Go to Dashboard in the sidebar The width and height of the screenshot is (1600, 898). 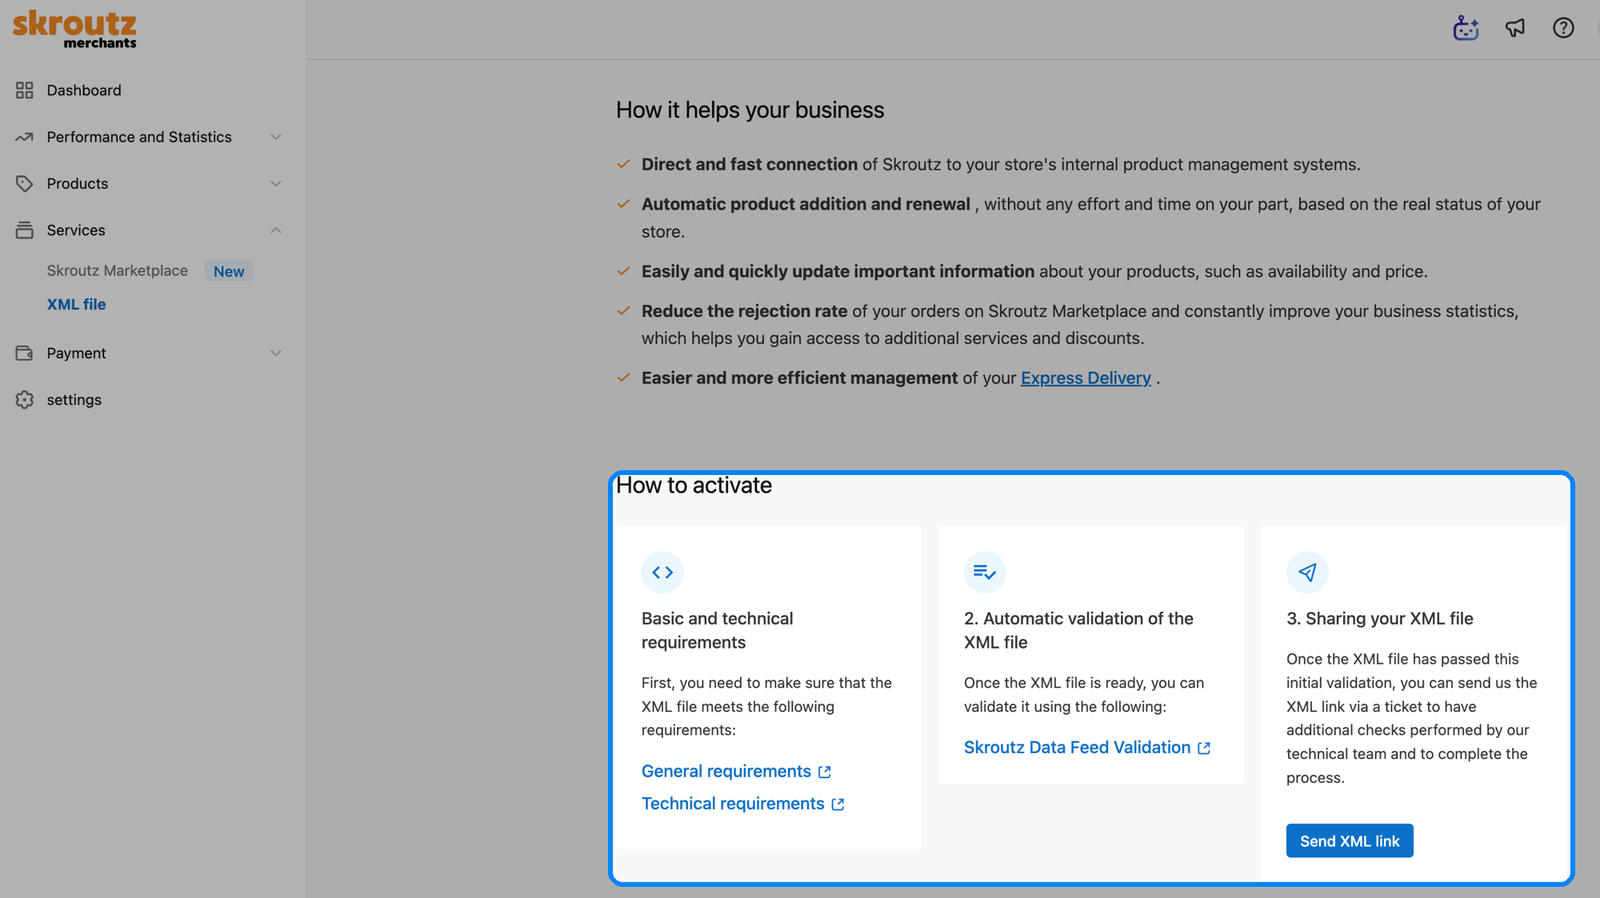click(84, 90)
